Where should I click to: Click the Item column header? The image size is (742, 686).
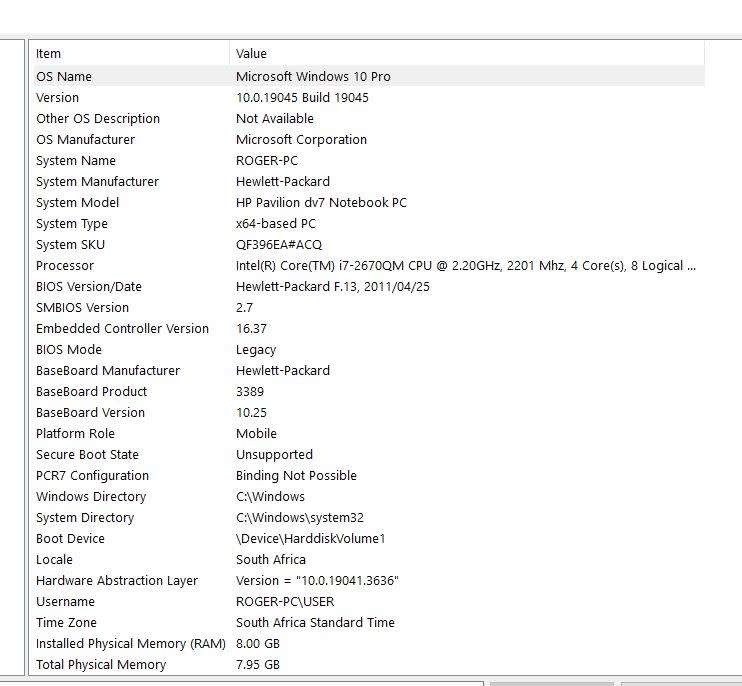49,54
